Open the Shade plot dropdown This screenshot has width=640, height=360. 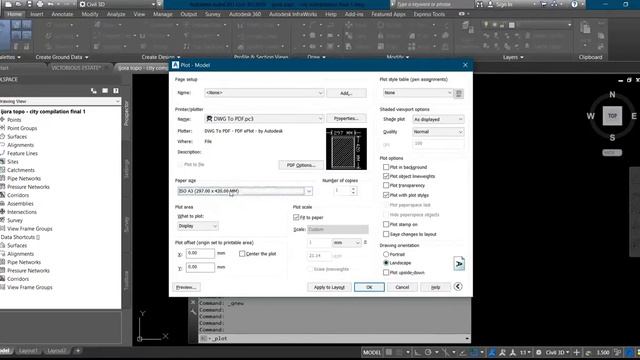click(x=438, y=119)
